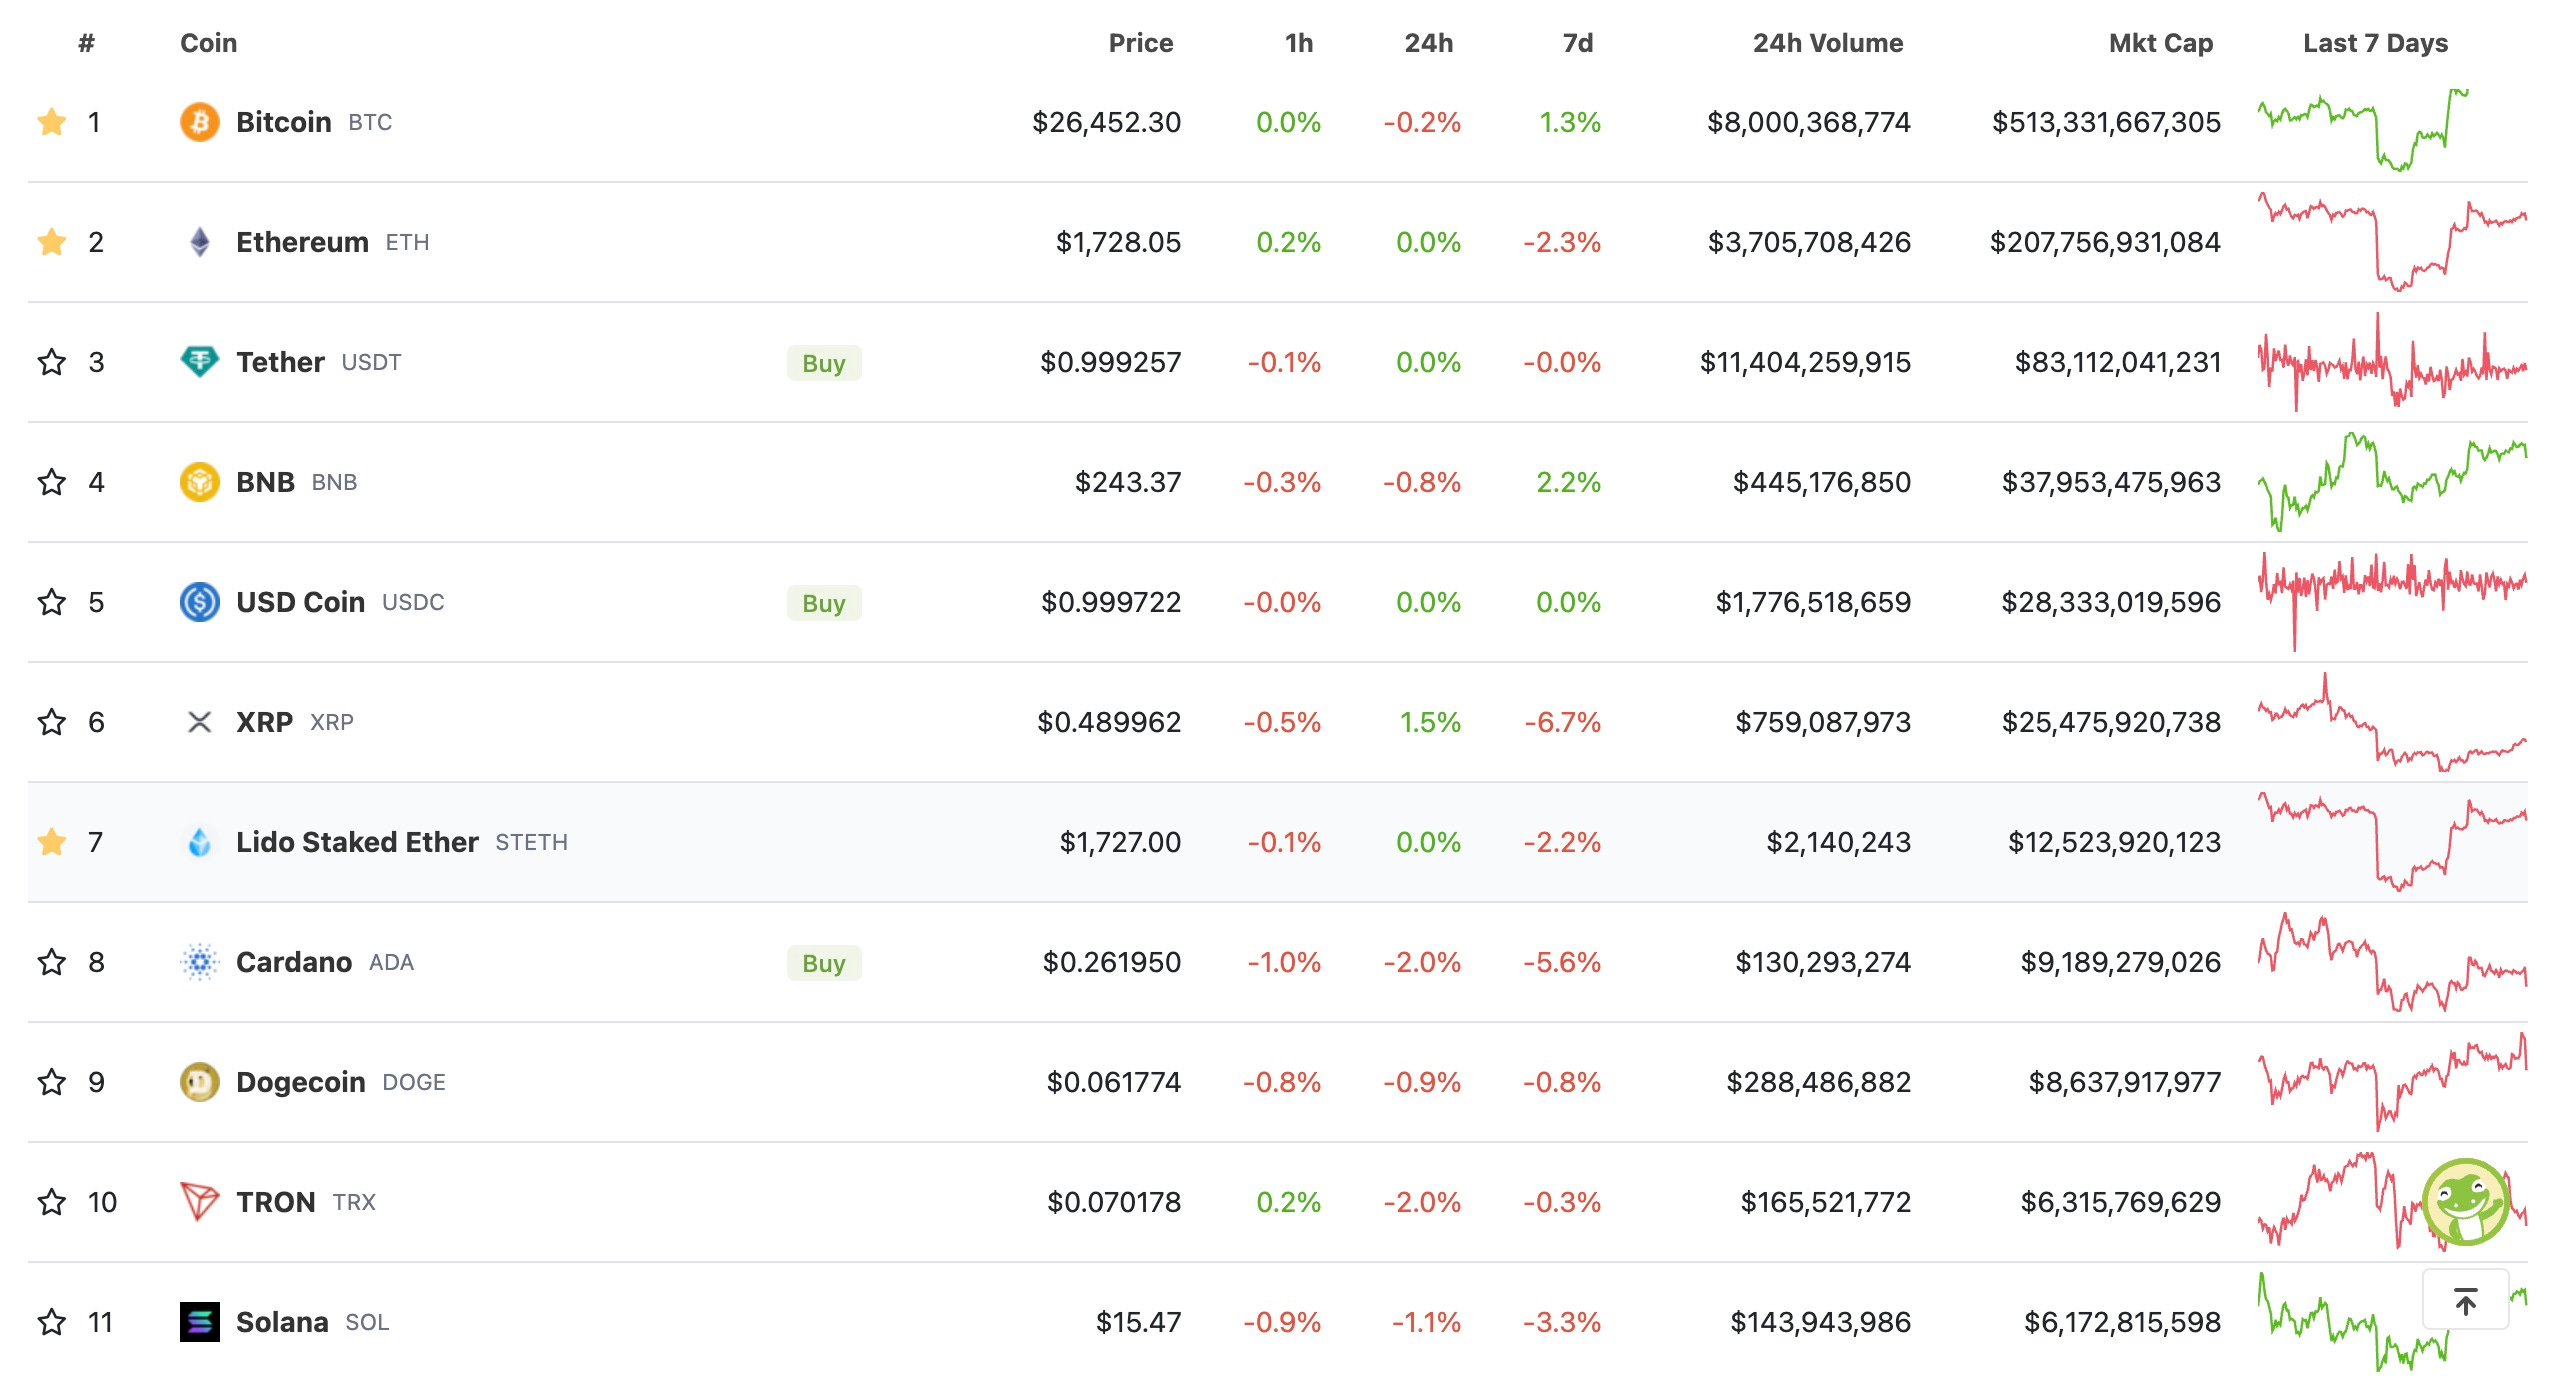The image size is (2558, 1376).
Task: Click Tether volume $11,404,259,915
Action: 1805,362
